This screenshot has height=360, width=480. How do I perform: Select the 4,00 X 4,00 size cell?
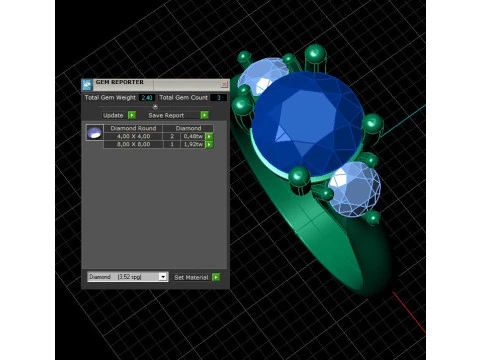click(x=133, y=136)
